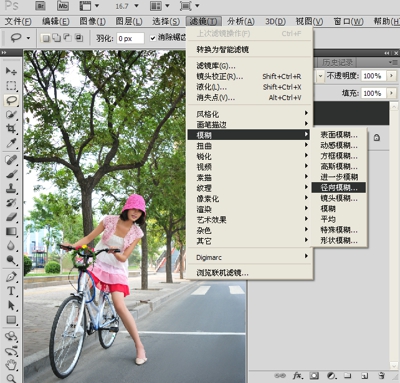Select the Pen tool
The height and width of the screenshot is (383, 400).
click(11, 277)
